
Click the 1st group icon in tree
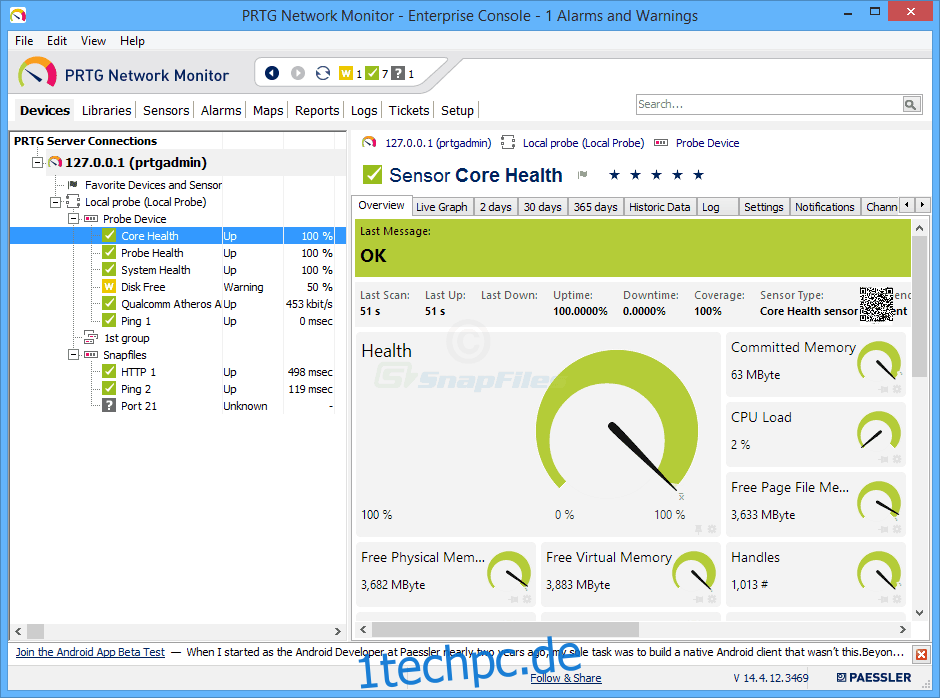pos(91,338)
